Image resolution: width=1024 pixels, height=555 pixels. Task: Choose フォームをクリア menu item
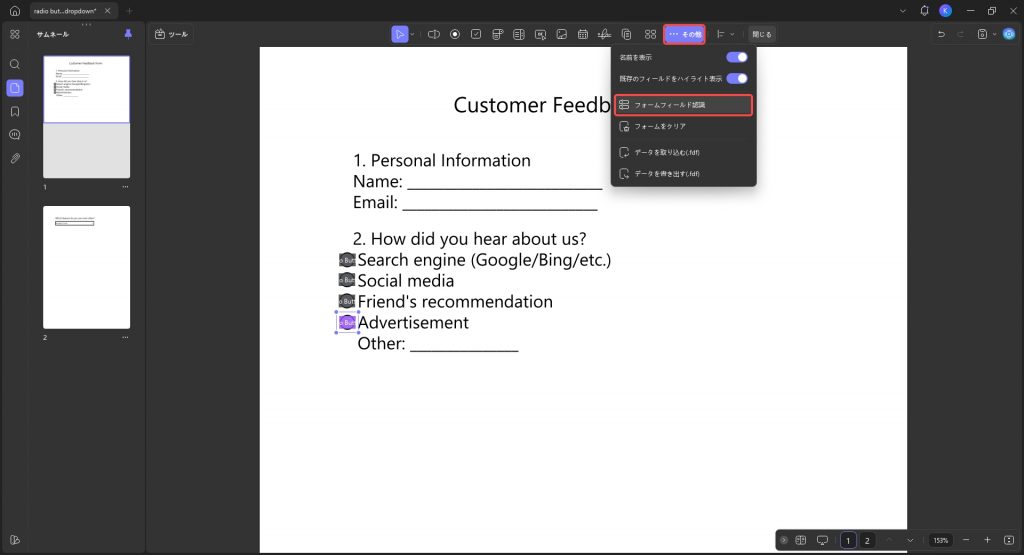coord(683,126)
